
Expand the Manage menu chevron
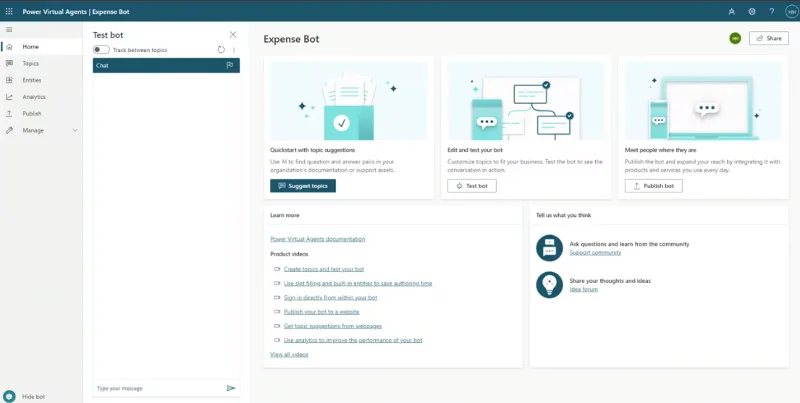pos(75,131)
